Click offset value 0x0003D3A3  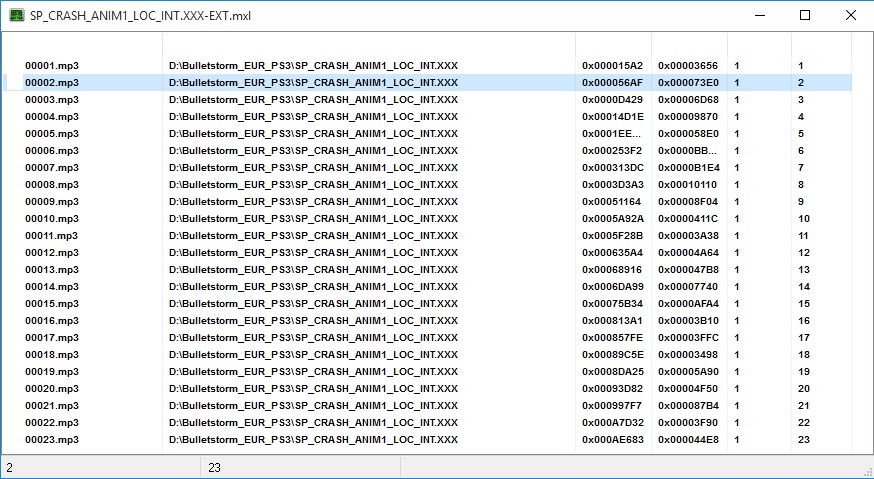613,185
